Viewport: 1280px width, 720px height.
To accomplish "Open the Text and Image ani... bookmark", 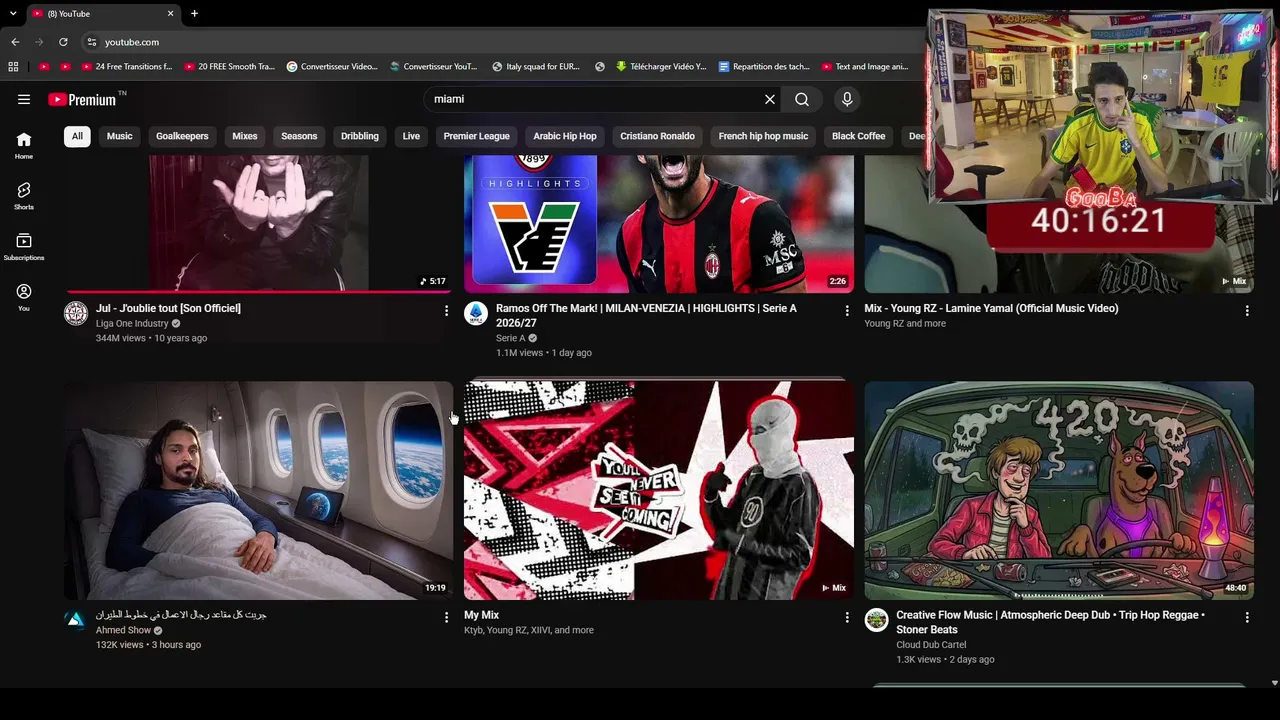I will (865, 67).
